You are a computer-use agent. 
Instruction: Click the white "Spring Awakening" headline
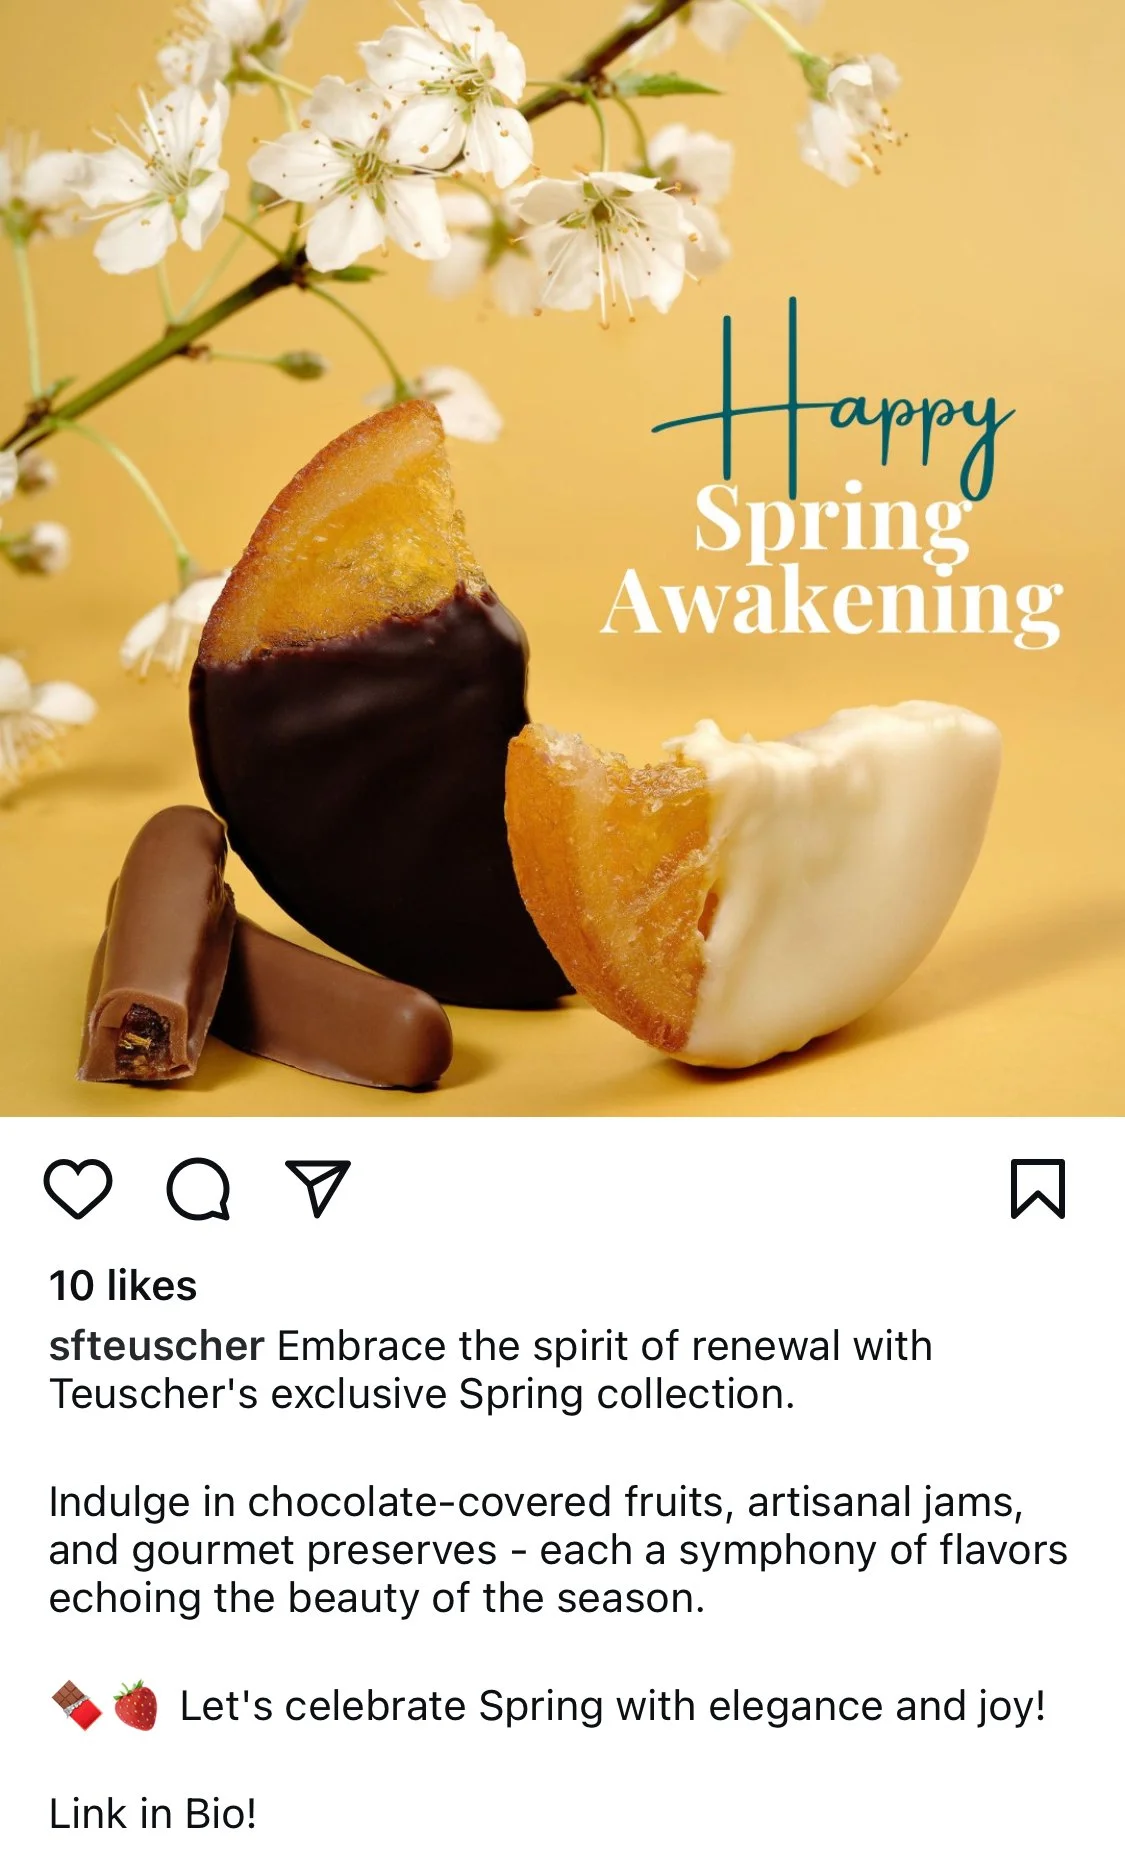[832, 563]
